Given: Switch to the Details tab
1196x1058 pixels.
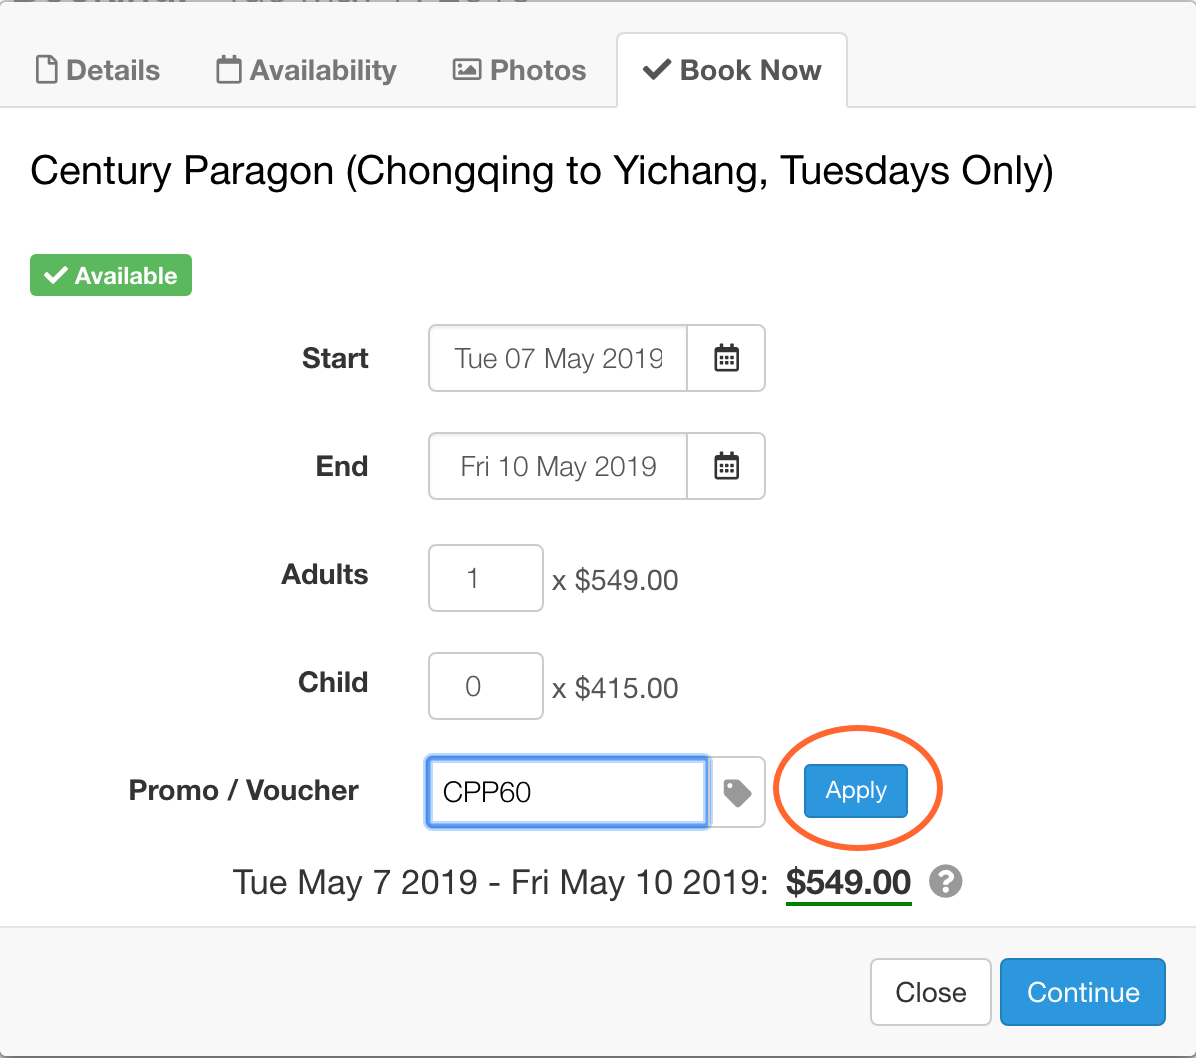Looking at the screenshot, I should click(x=98, y=70).
